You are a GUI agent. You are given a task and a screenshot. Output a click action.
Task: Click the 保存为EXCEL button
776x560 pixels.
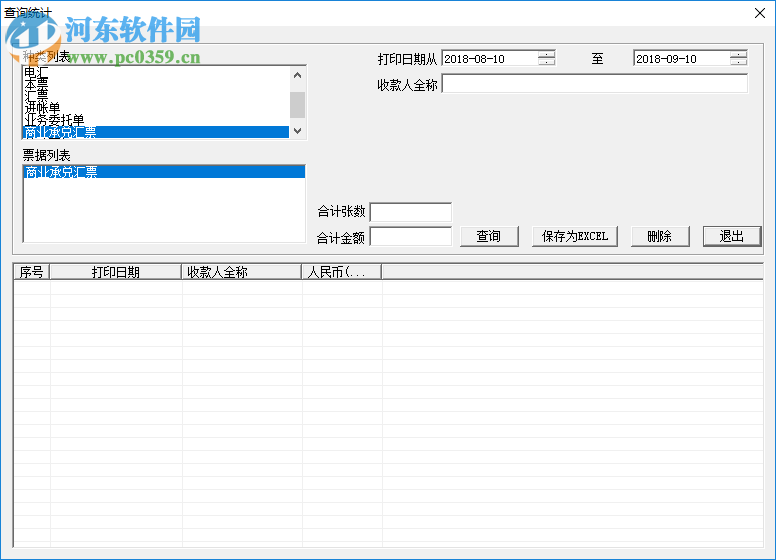[575, 236]
